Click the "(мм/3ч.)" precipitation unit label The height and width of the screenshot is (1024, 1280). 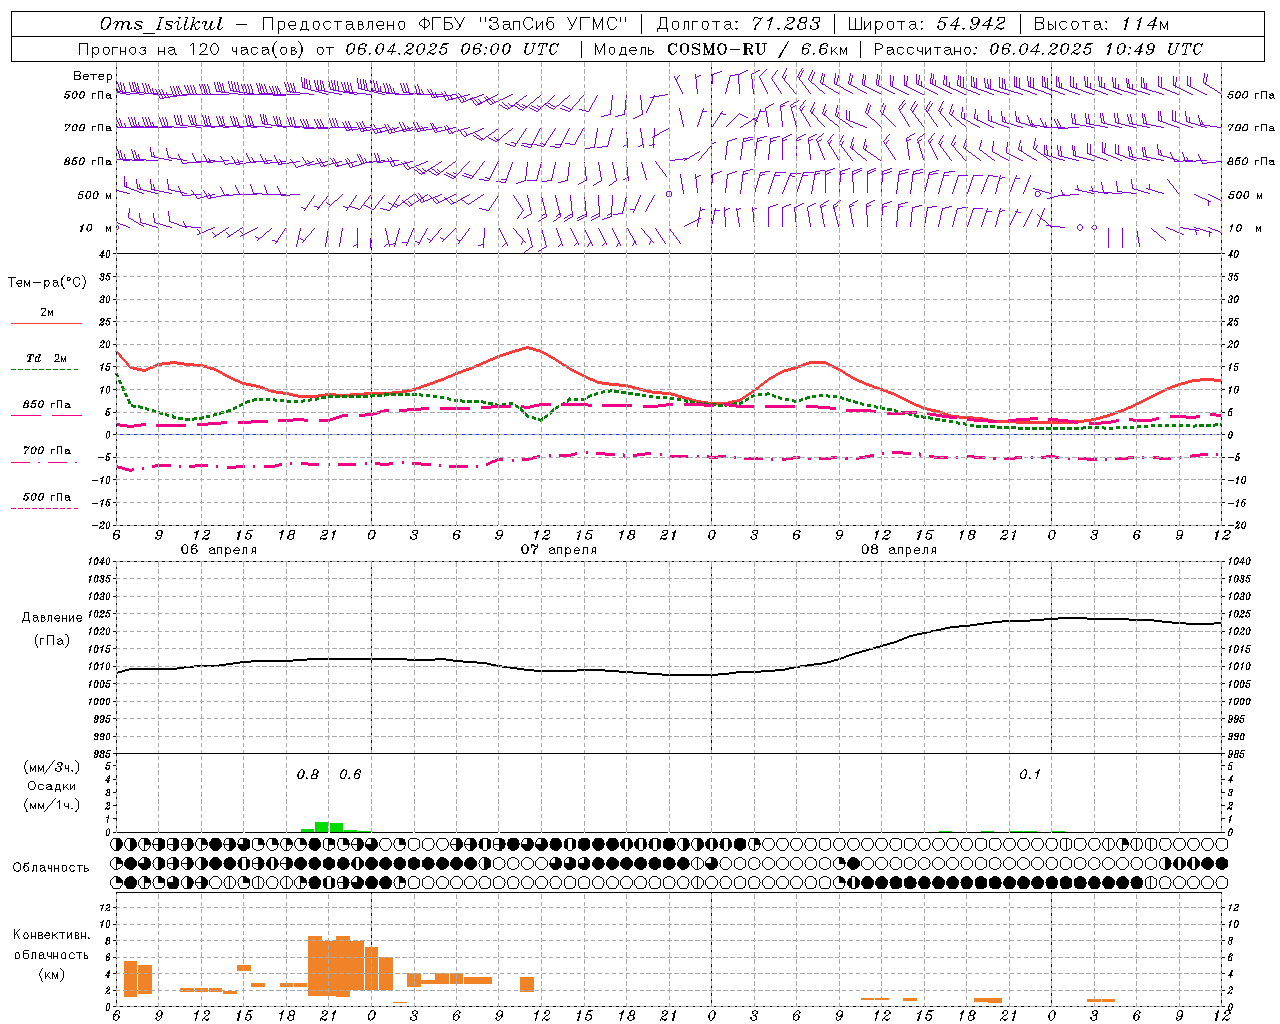coord(52,767)
